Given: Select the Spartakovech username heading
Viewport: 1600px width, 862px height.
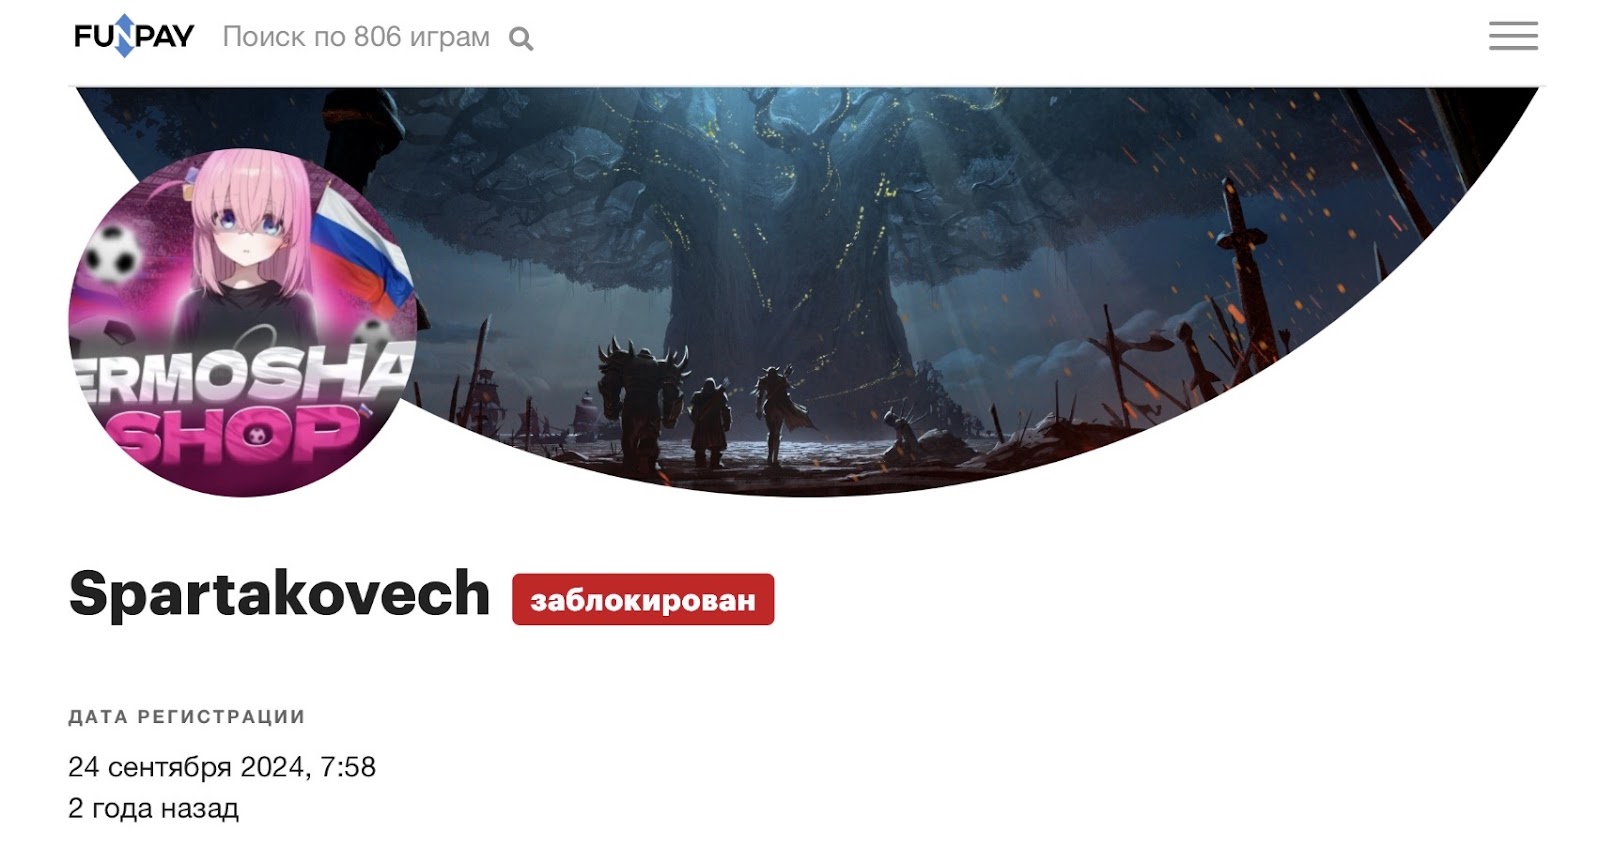Looking at the screenshot, I should pos(279,594).
